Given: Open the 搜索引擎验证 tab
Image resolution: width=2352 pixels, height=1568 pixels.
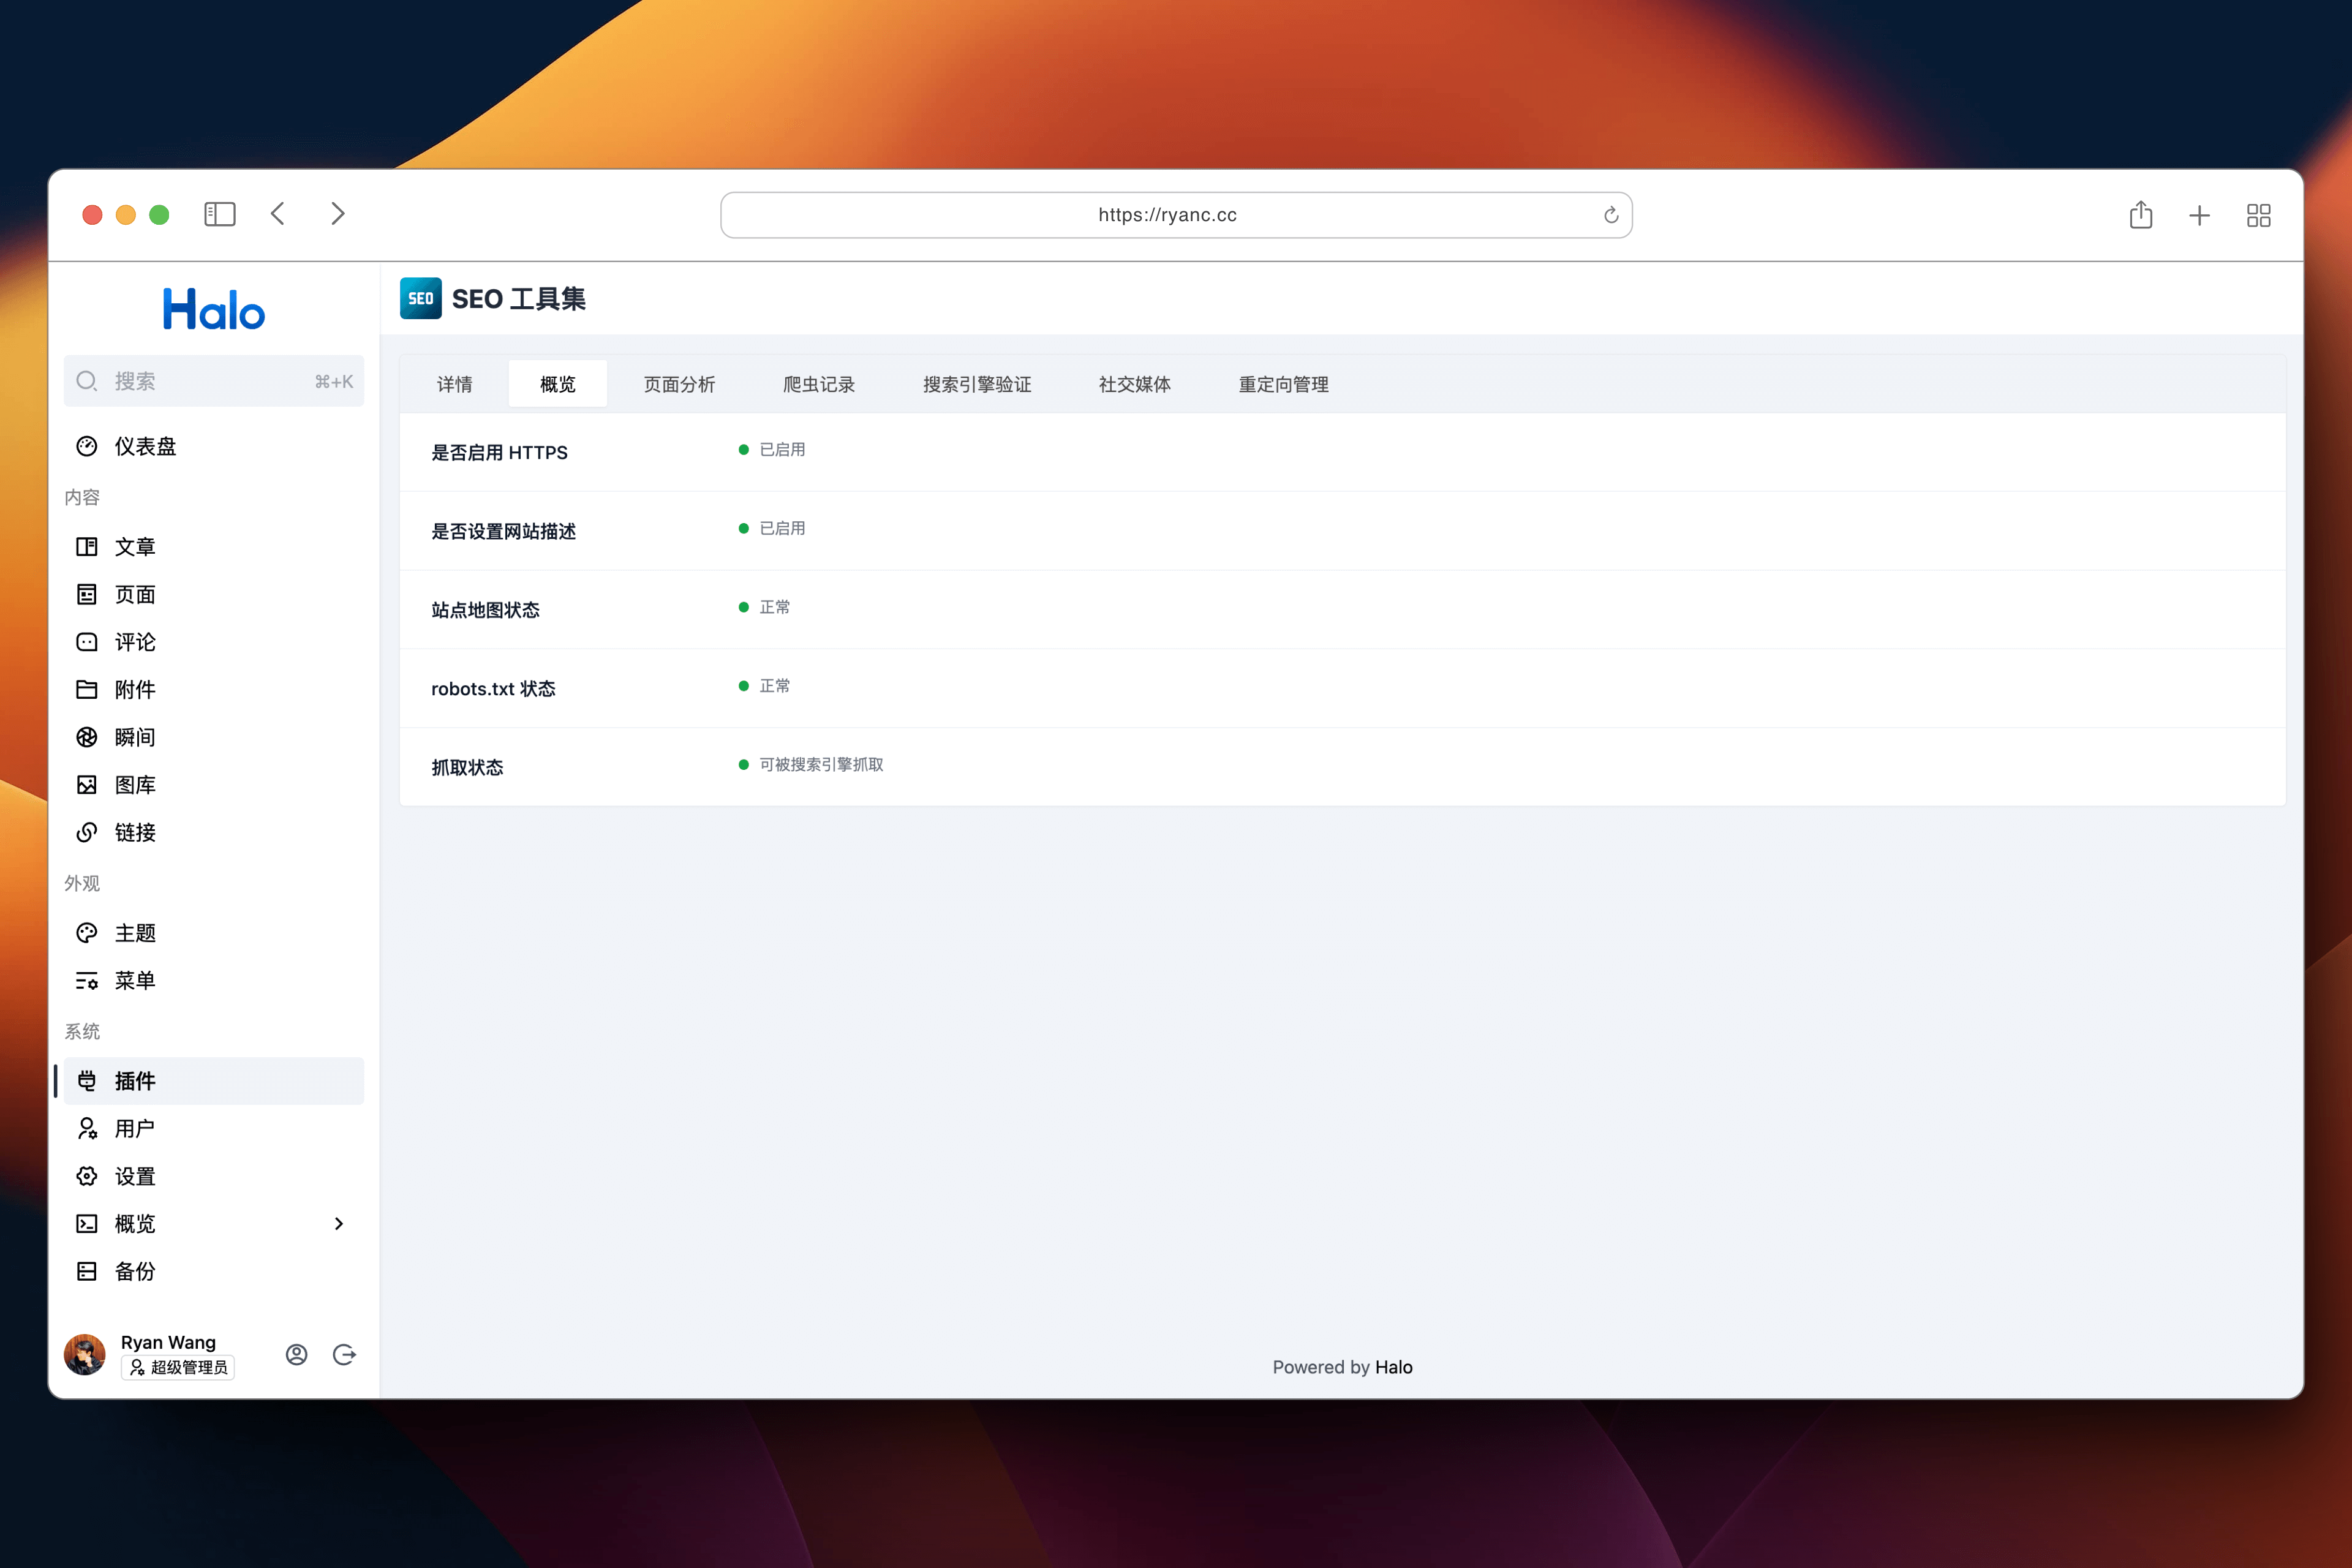Looking at the screenshot, I should [x=977, y=384].
